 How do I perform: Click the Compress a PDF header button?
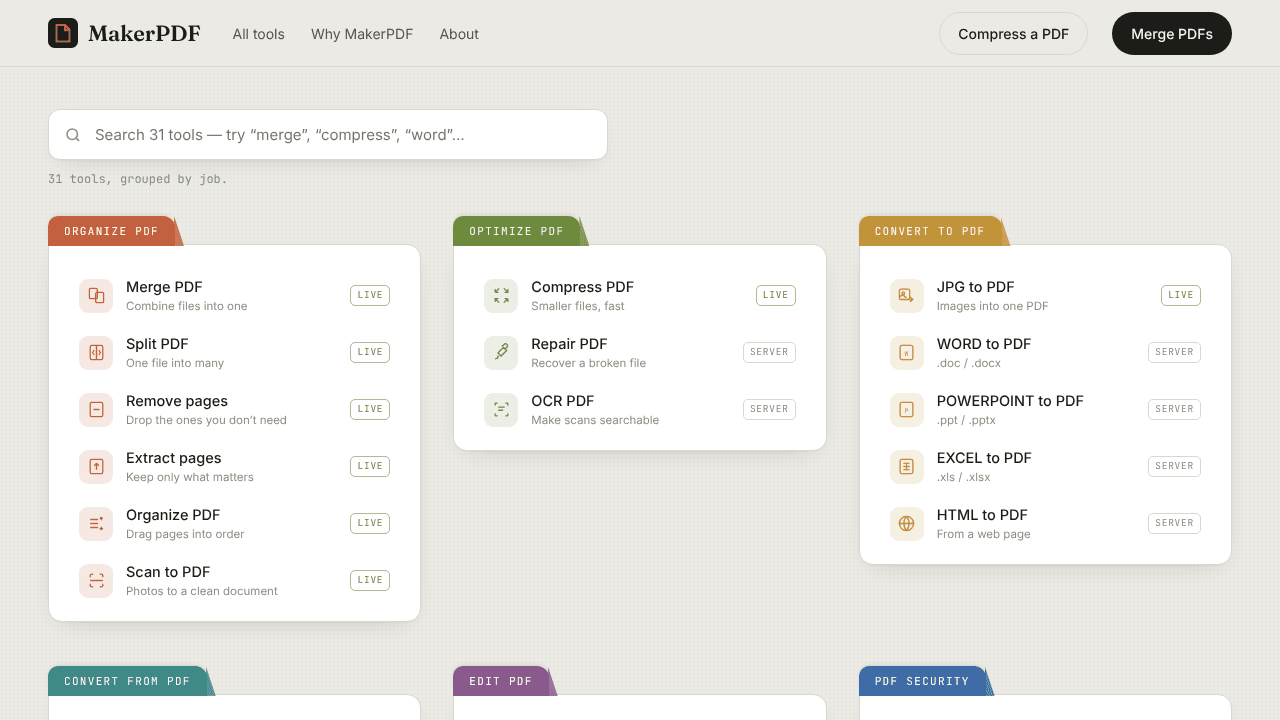click(x=1013, y=34)
